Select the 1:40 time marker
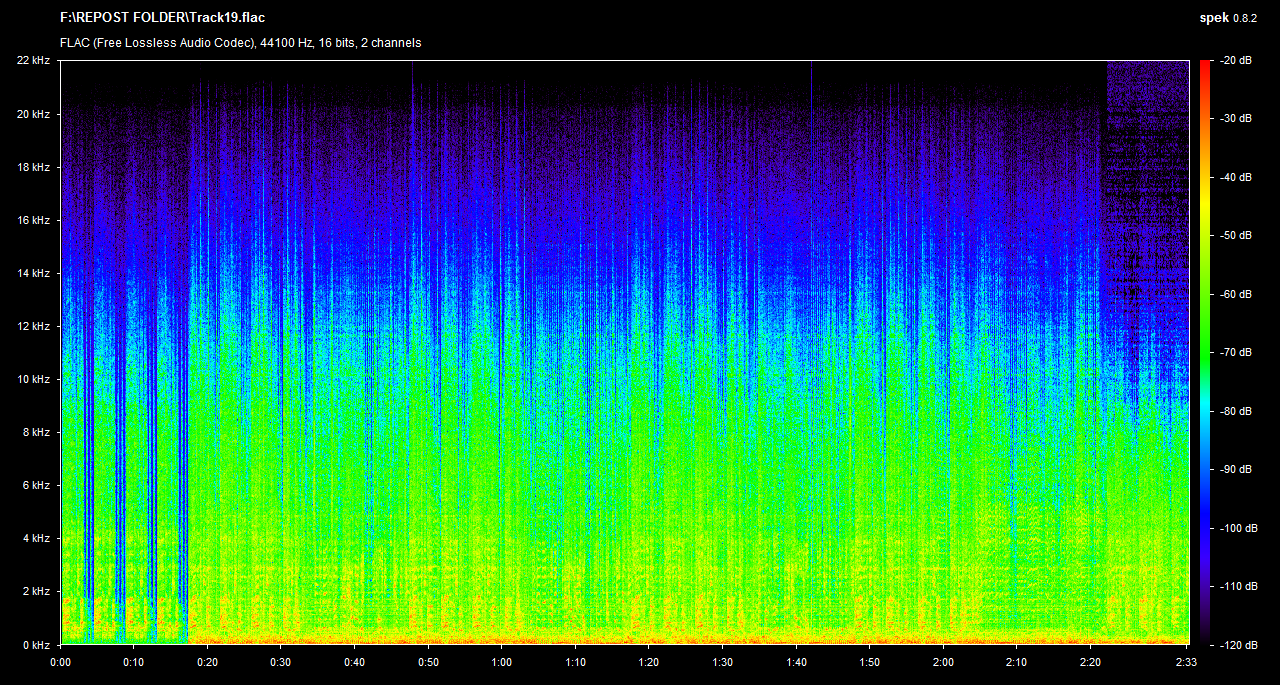1280x685 pixels. pos(796,662)
